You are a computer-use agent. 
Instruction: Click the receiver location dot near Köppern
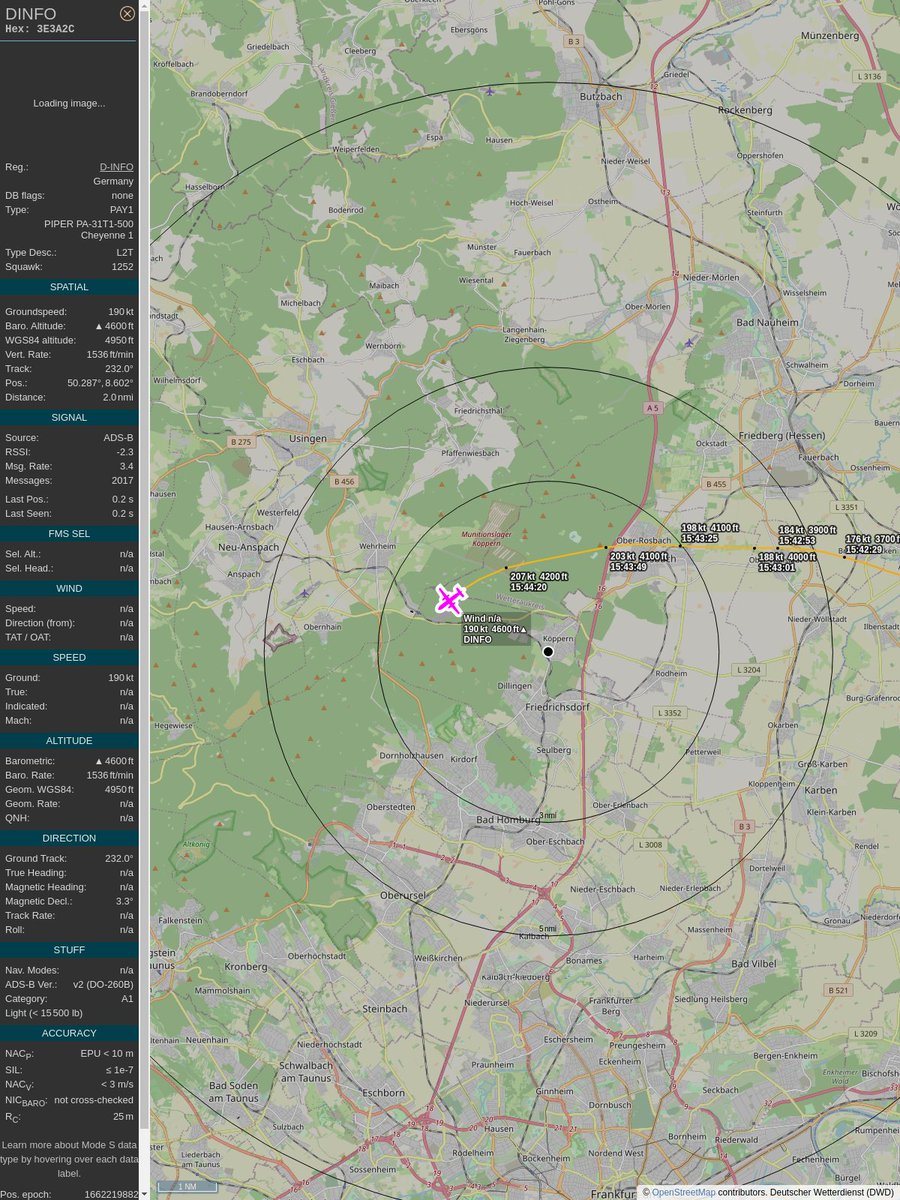[x=548, y=651]
